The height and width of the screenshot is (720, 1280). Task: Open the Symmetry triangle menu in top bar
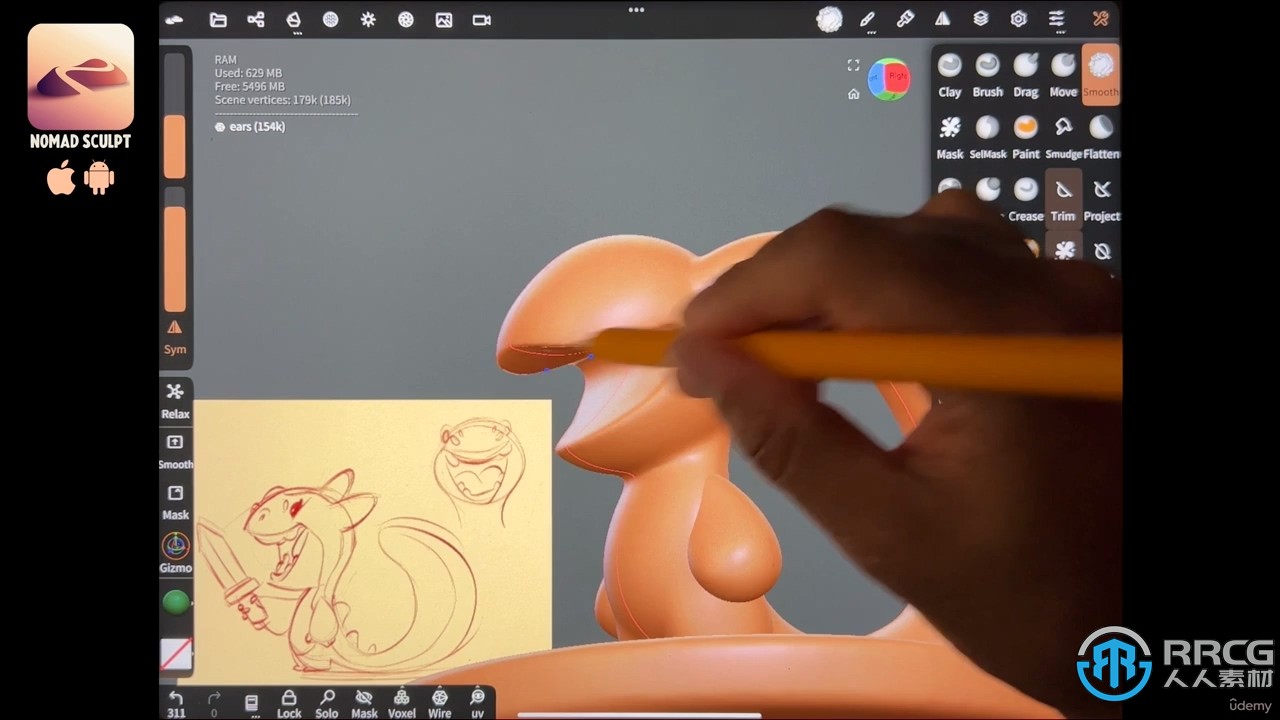(x=942, y=19)
